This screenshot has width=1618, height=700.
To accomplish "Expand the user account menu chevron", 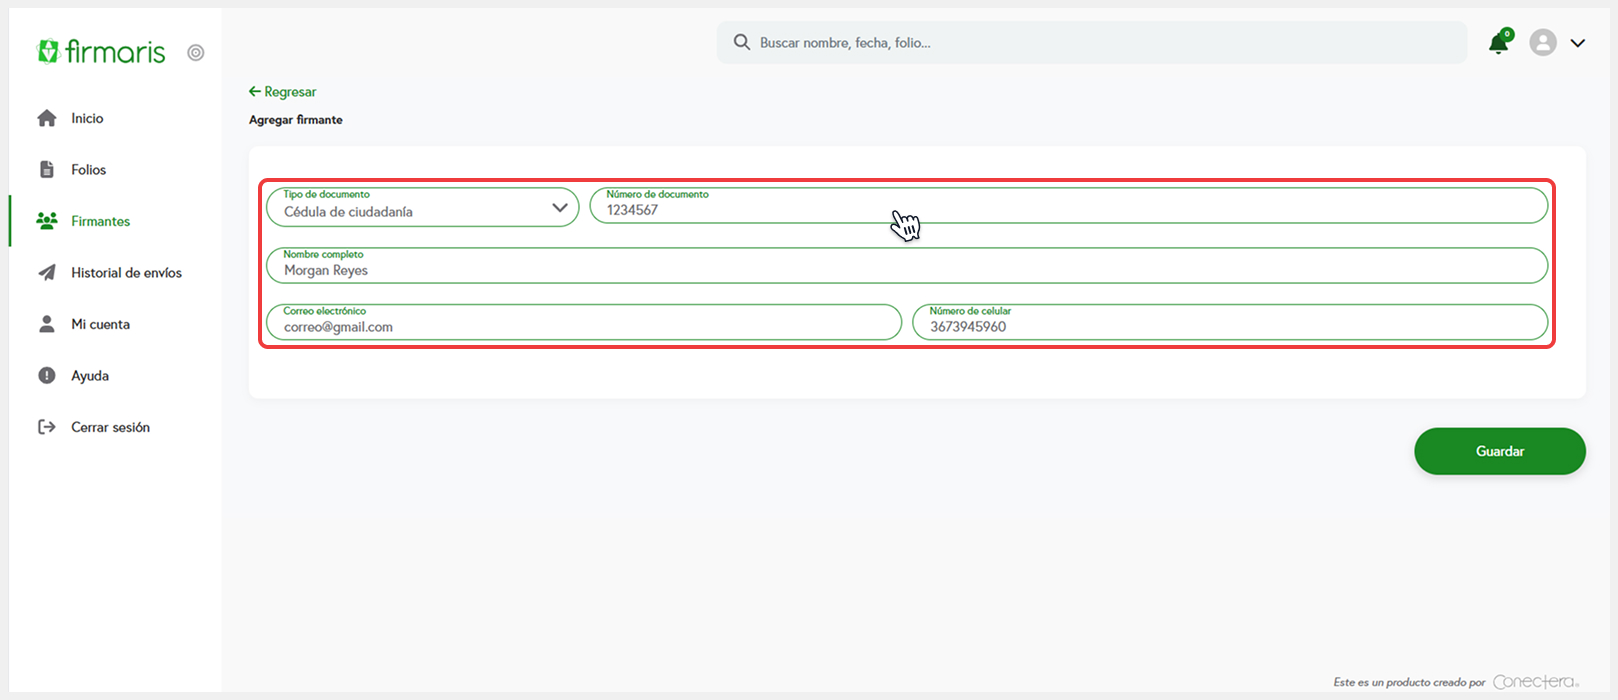I will [x=1578, y=43].
